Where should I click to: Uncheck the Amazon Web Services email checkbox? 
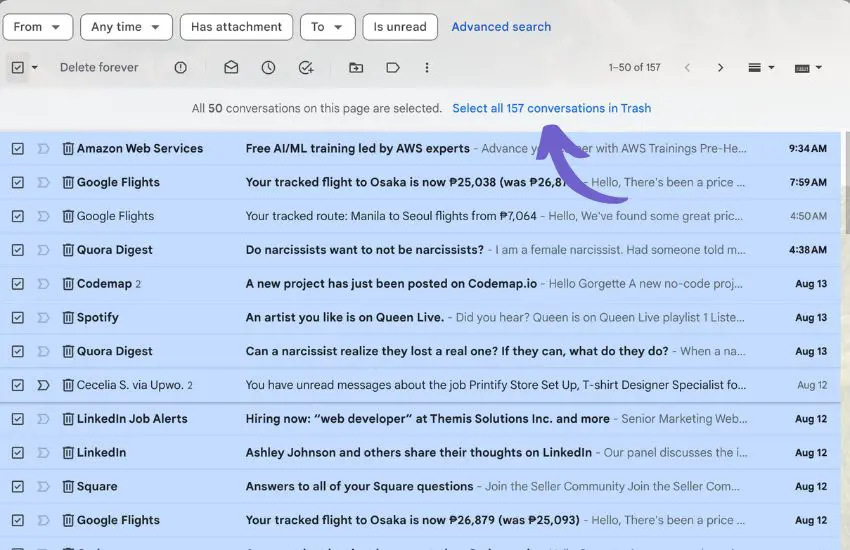pos(17,148)
